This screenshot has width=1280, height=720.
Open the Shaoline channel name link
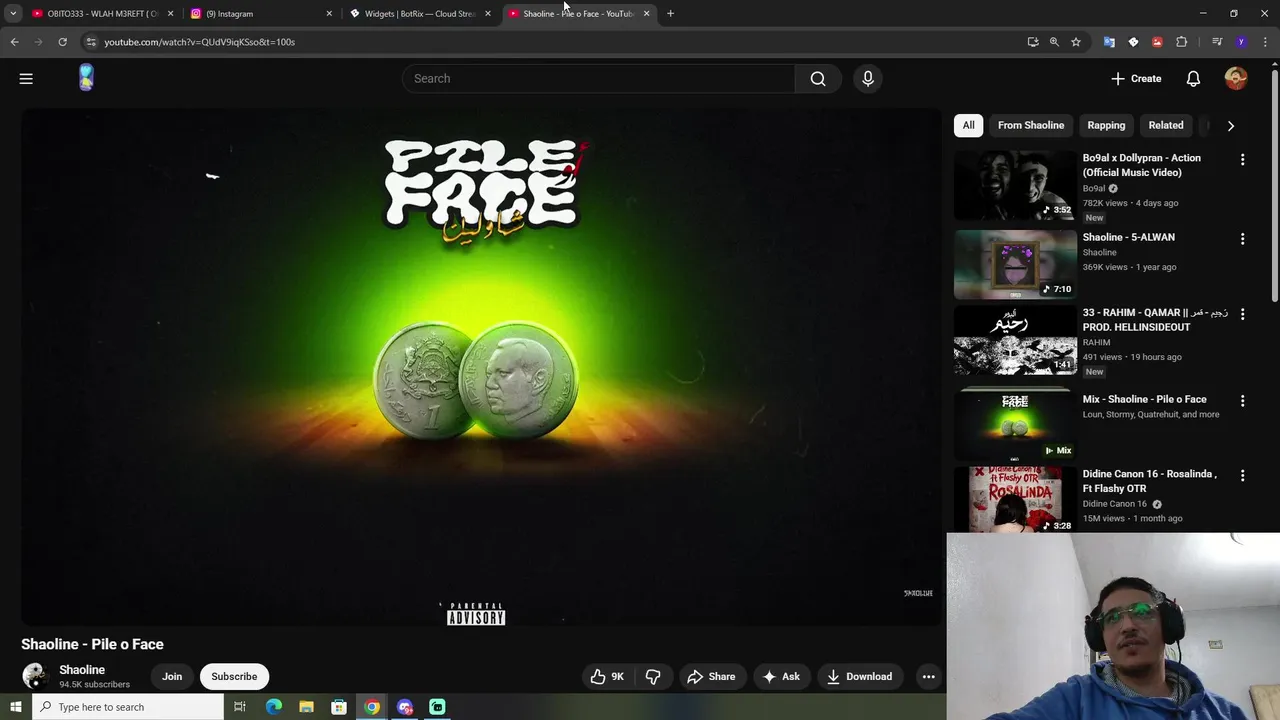82,670
